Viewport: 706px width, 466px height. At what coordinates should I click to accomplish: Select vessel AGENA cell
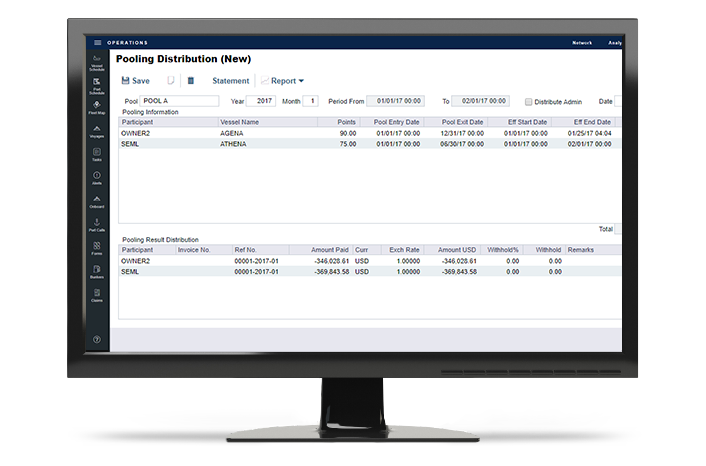(231, 133)
